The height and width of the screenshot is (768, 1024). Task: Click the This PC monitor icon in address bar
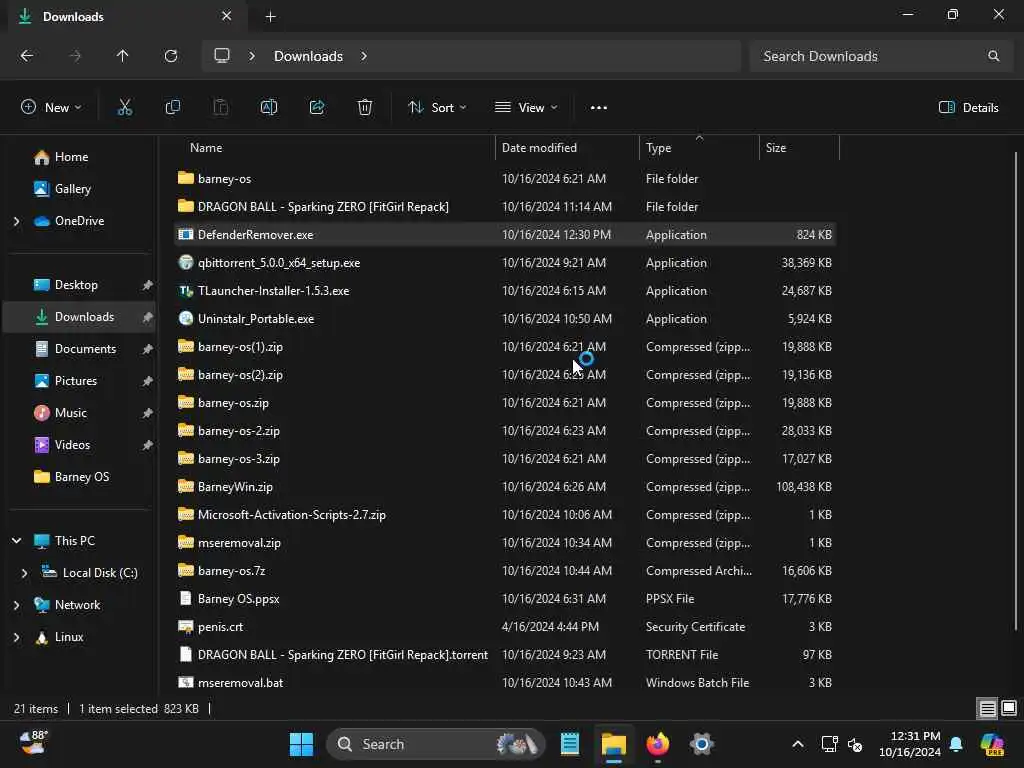[x=222, y=56]
